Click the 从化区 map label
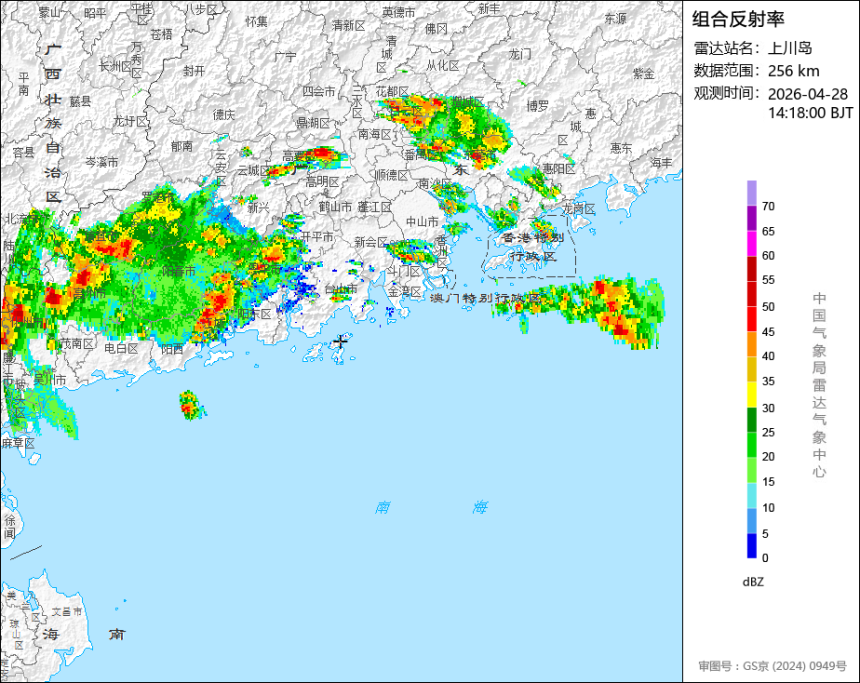860x683 pixels. tap(443, 66)
